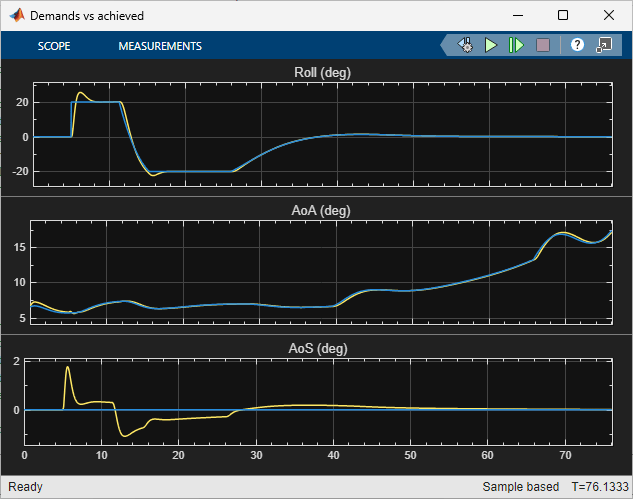The height and width of the screenshot is (499, 633).
Task: Open scope configuration settings gear icon
Action: point(465,45)
